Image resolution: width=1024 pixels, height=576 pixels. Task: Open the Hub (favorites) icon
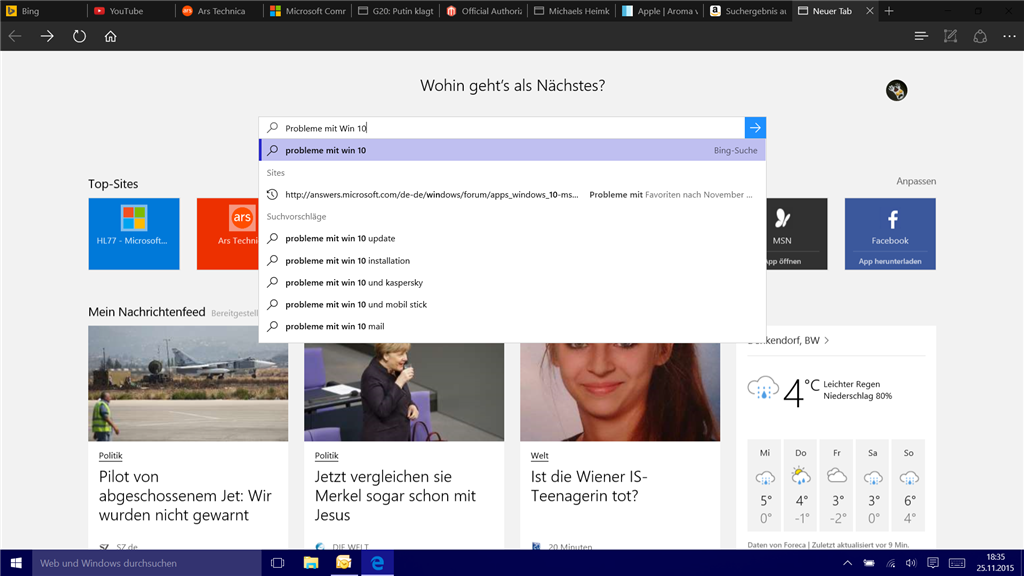pyautogui.click(x=921, y=37)
